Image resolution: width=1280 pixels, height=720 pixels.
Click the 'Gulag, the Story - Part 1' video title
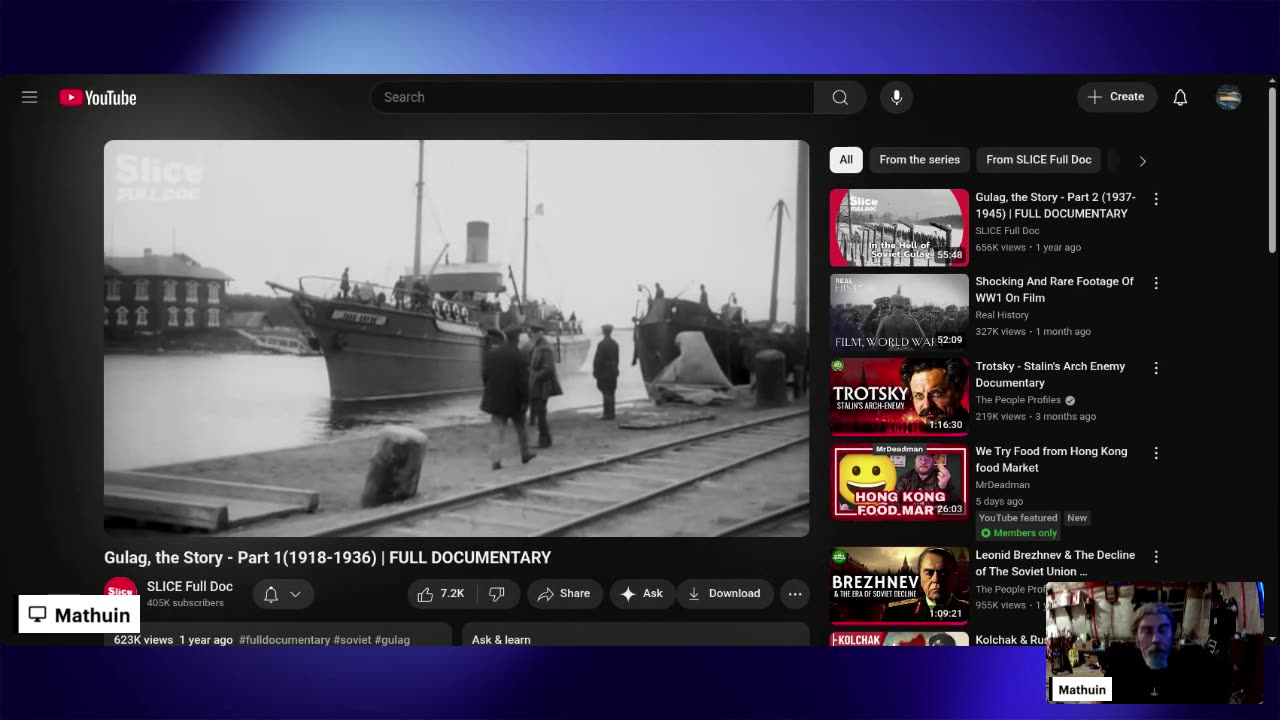pyautogui.click(x=328, y=558)
